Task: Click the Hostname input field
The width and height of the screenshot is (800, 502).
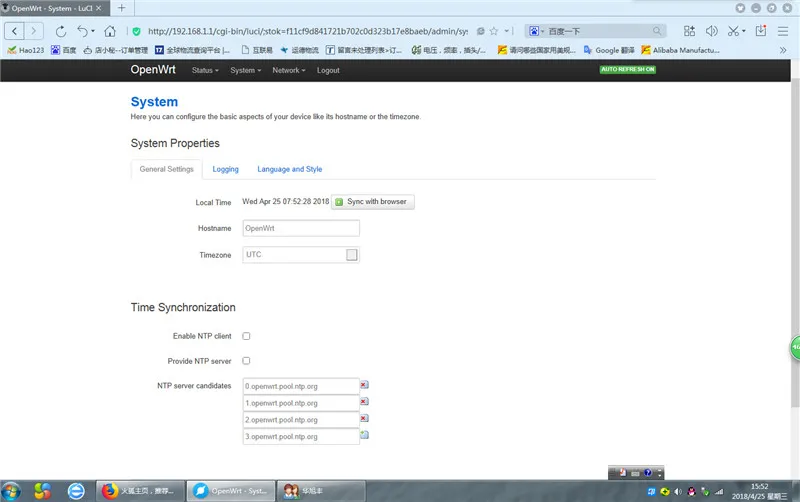Action: 301,228
